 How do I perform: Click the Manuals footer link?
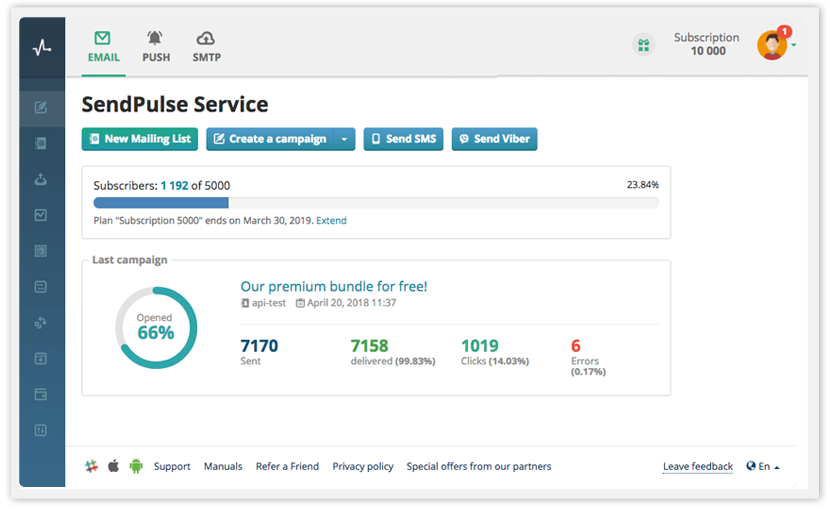coord(223,466)
